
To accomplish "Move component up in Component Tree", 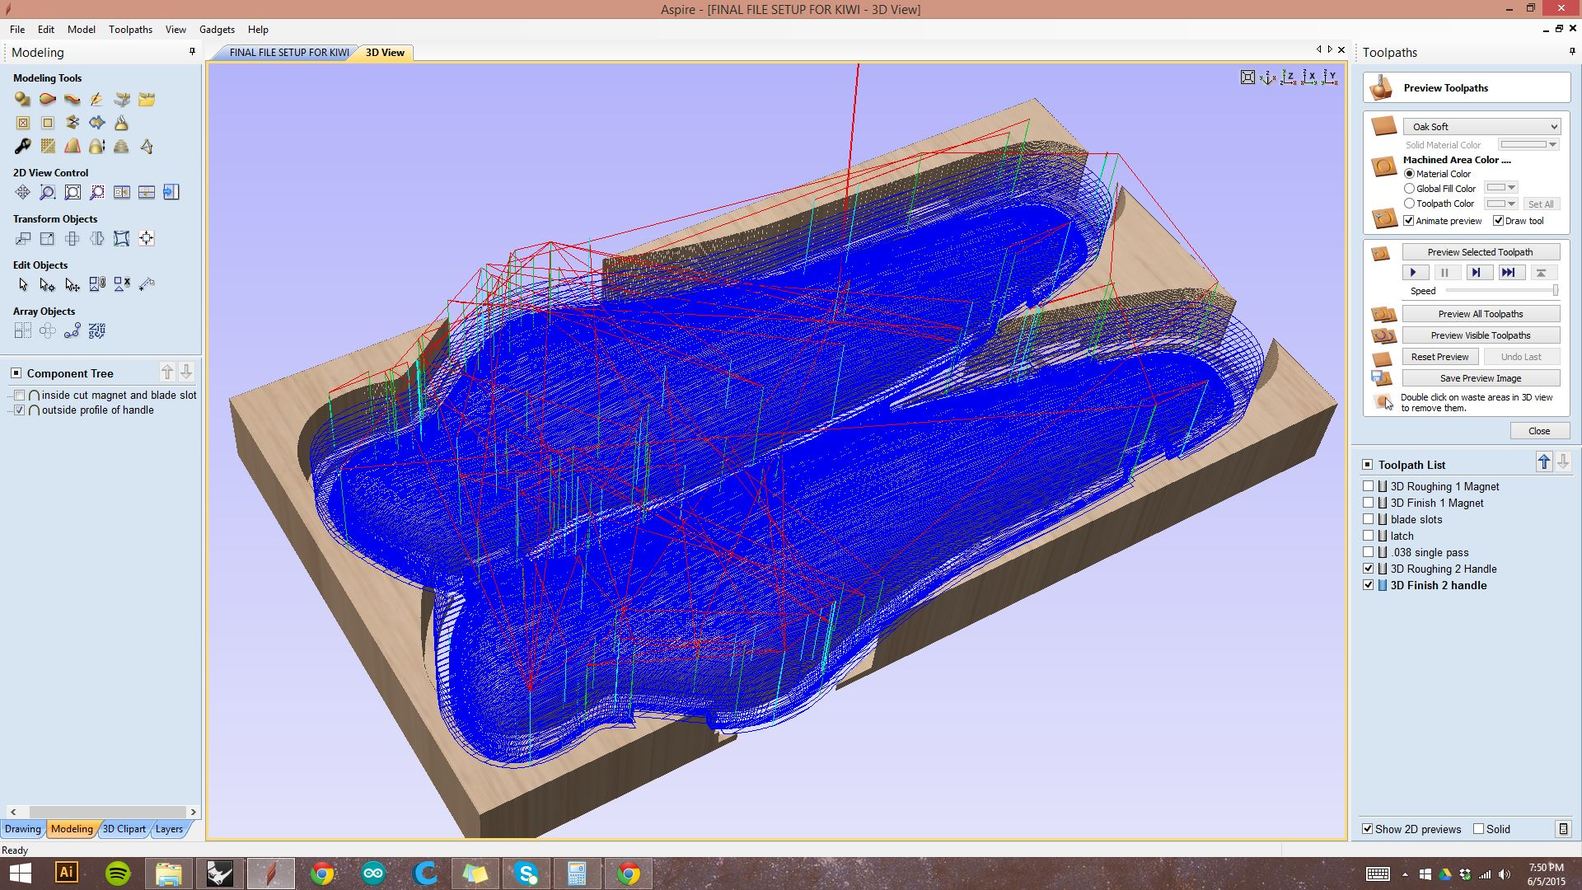I will point(167,372).
